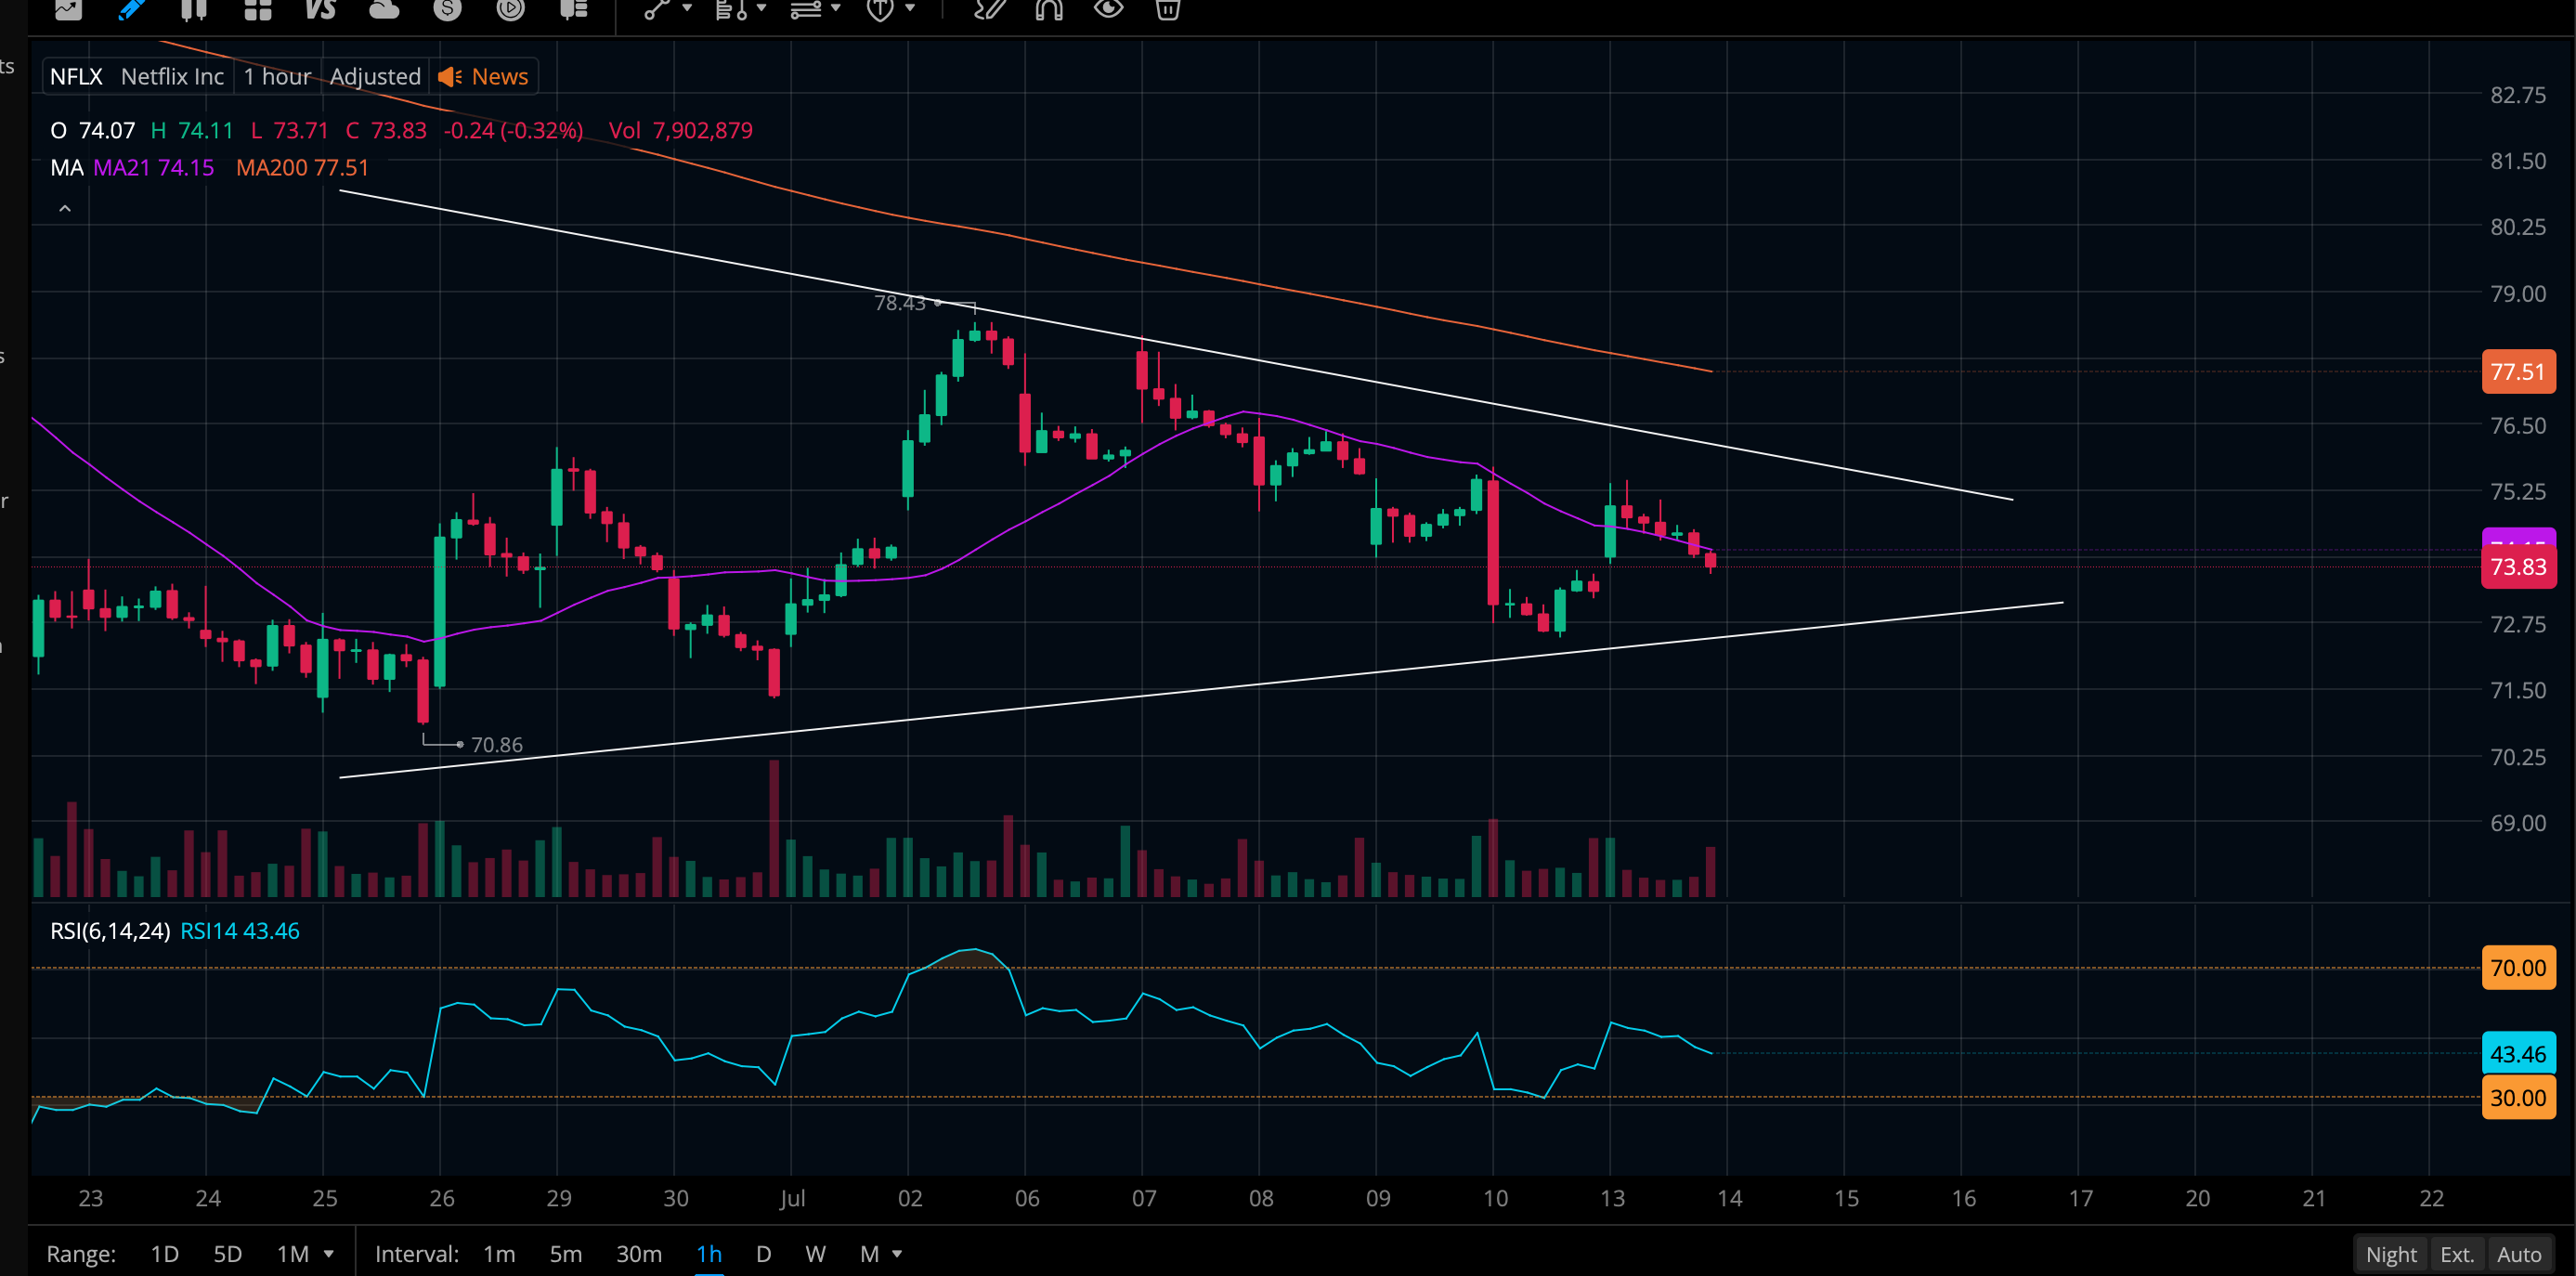The height and width of the screenshot is (1276, 2576).
Task: Switch interval to 1m
Action: click(x=499, y=1254)
